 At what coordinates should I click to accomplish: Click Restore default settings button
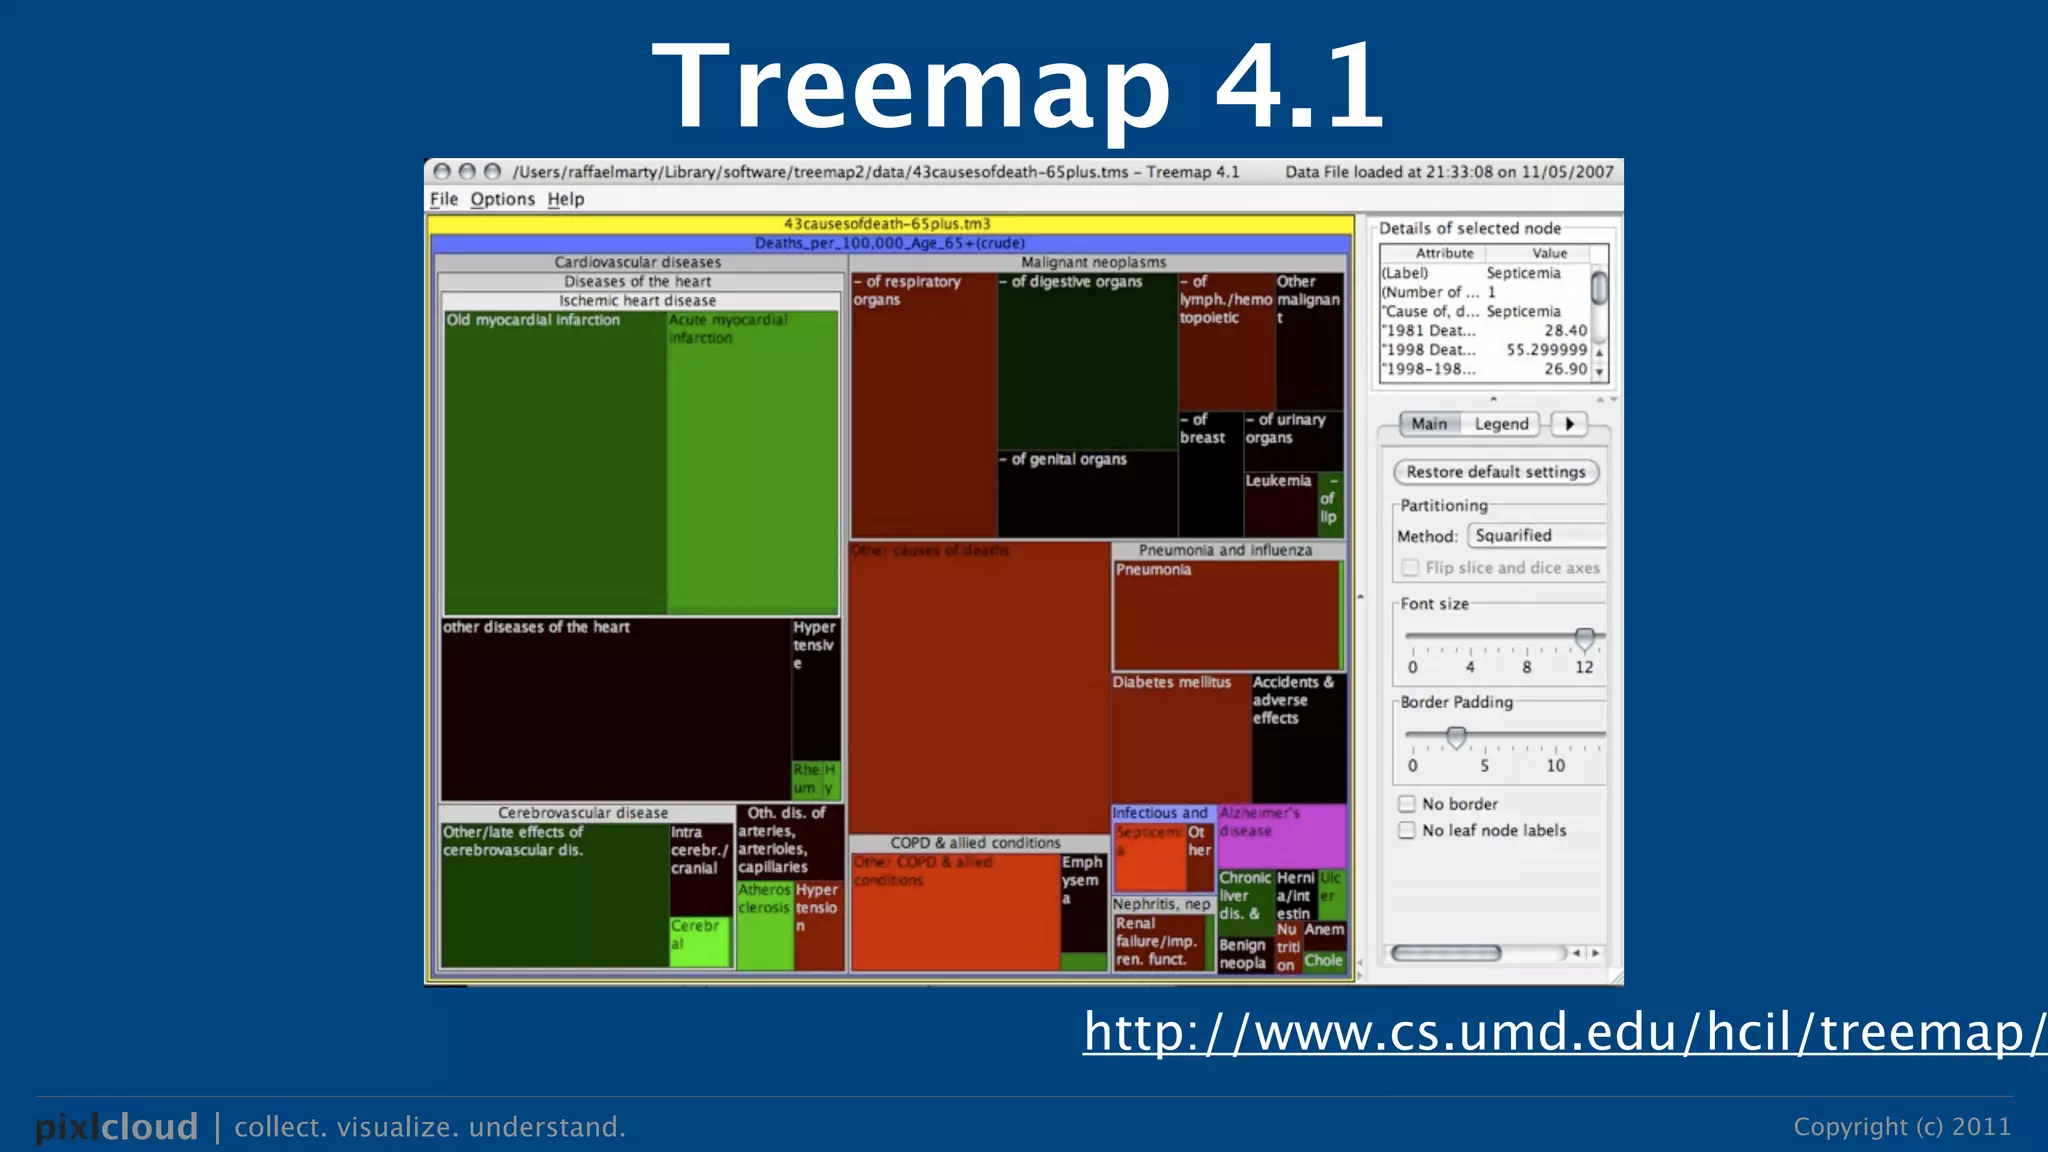click(x=1496, y=472)
